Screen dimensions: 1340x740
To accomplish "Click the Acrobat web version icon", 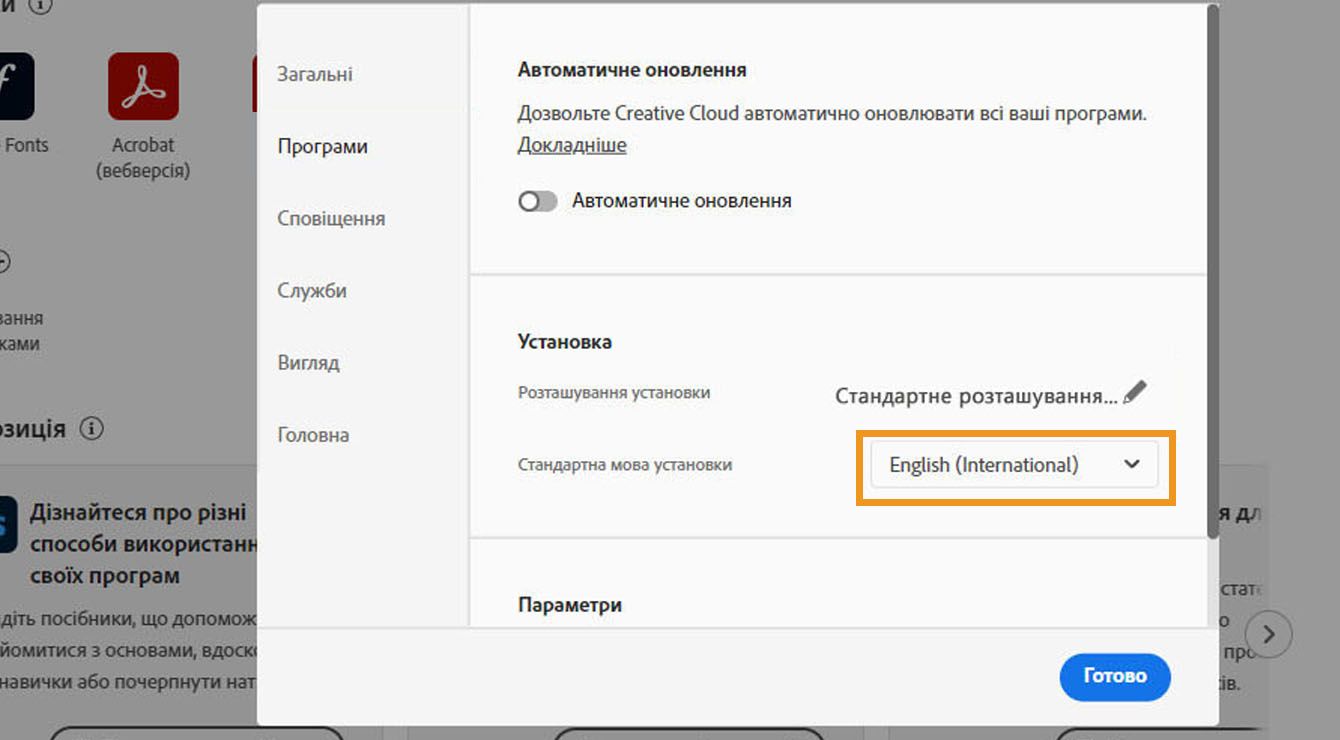I will pos(143,87).
